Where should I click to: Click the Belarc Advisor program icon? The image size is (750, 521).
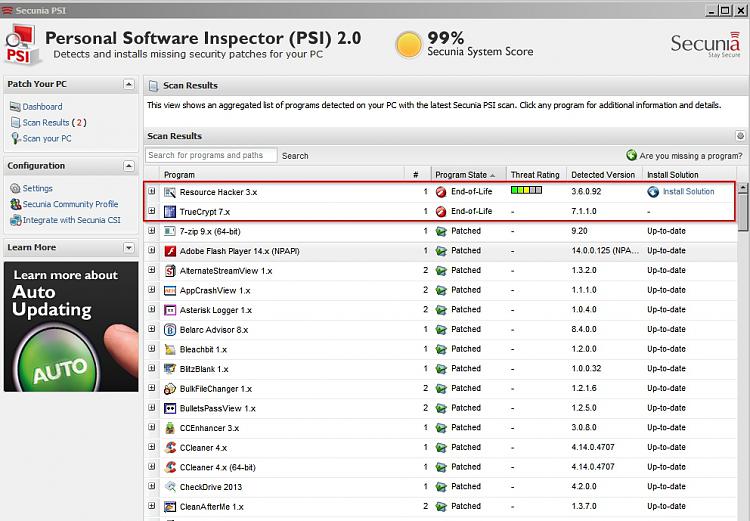coord(170,330)
